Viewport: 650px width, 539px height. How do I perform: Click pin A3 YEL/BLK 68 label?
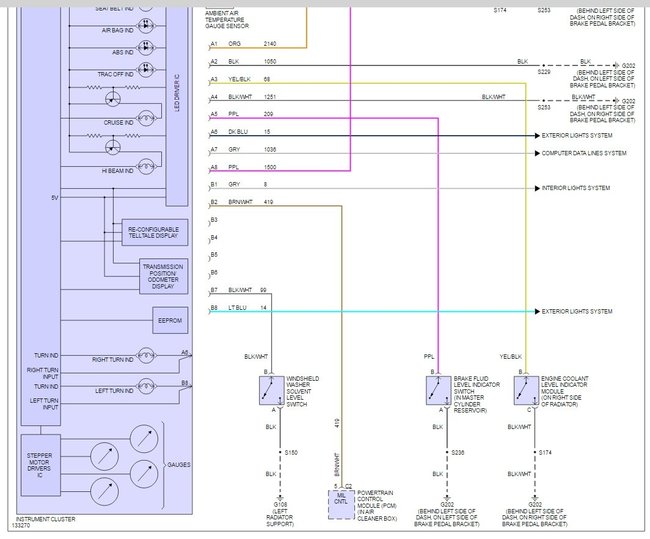[x=240, y=79]
